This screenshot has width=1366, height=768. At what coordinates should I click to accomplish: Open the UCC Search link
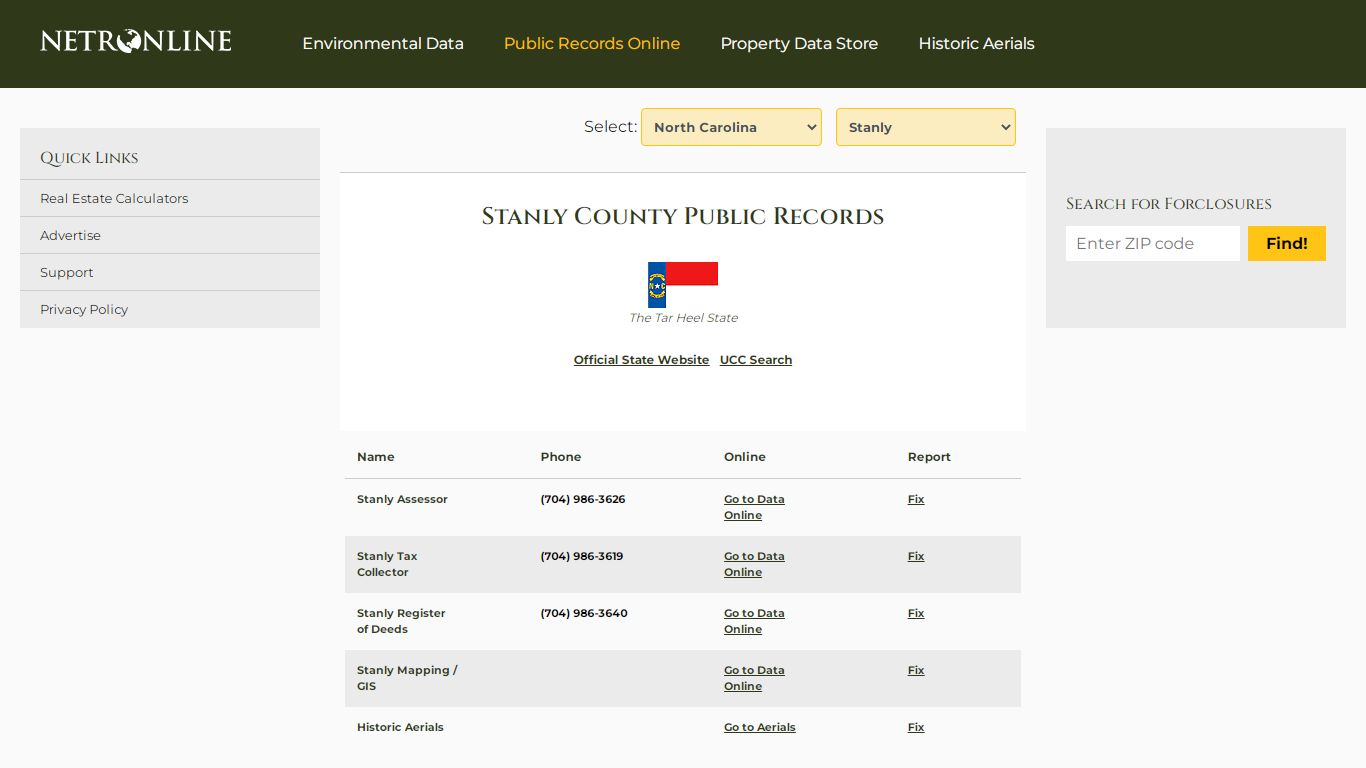click(756, 360)
